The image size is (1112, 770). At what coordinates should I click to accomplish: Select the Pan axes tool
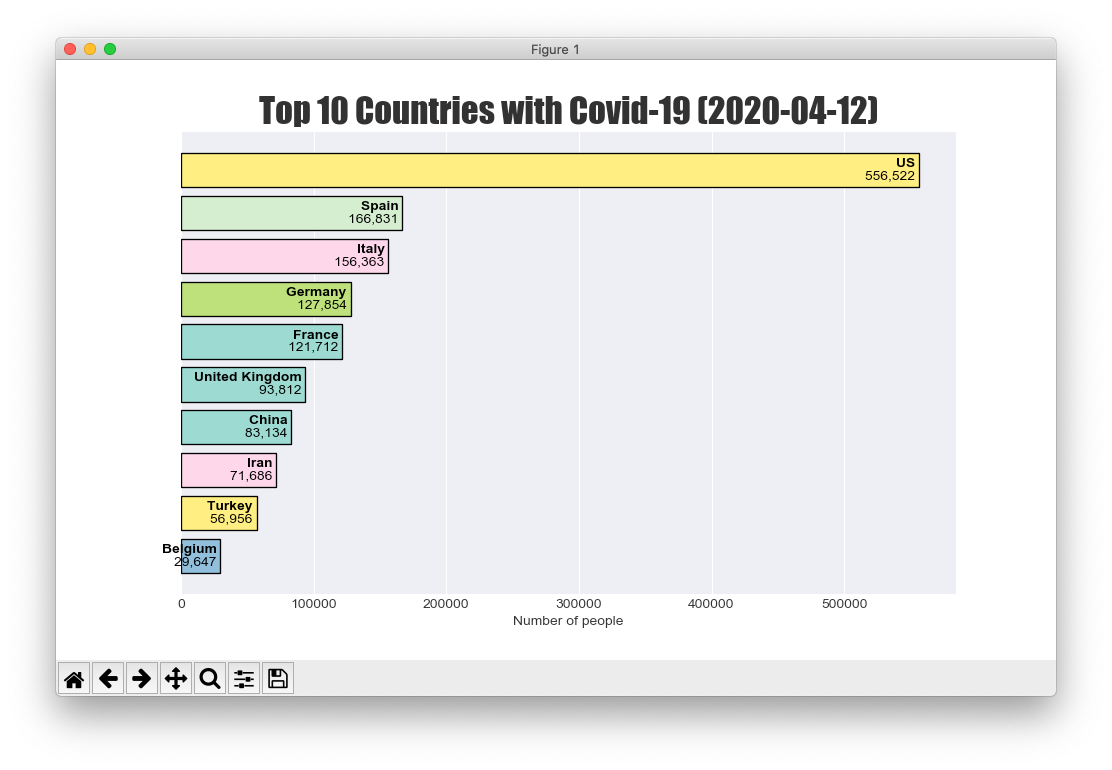[x=176, y=679]
